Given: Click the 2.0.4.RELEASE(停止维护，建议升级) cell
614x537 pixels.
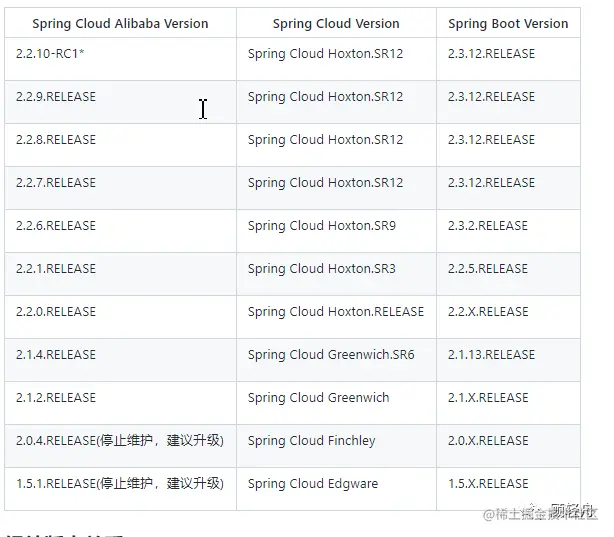Looking at the screenshot, I should 120,446.
